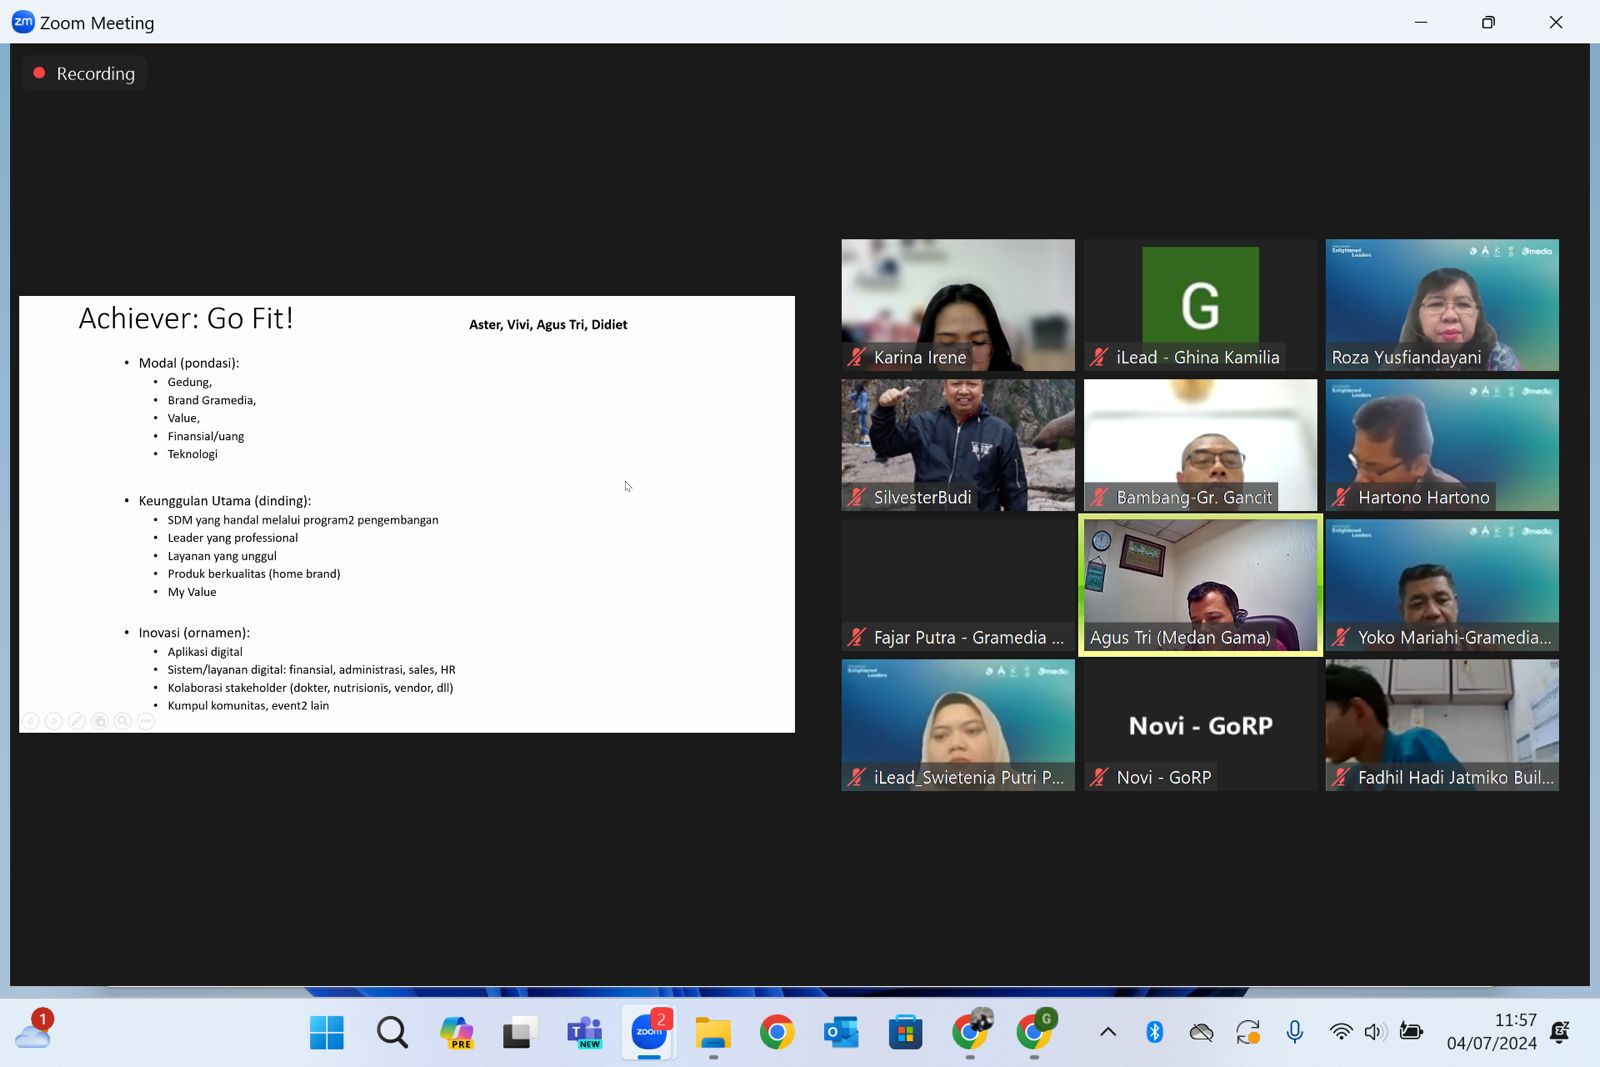This screenshot has height=1067, width=1600.
Task: Open the weather widget with notification badge
Action: [x=33, y=1031]
